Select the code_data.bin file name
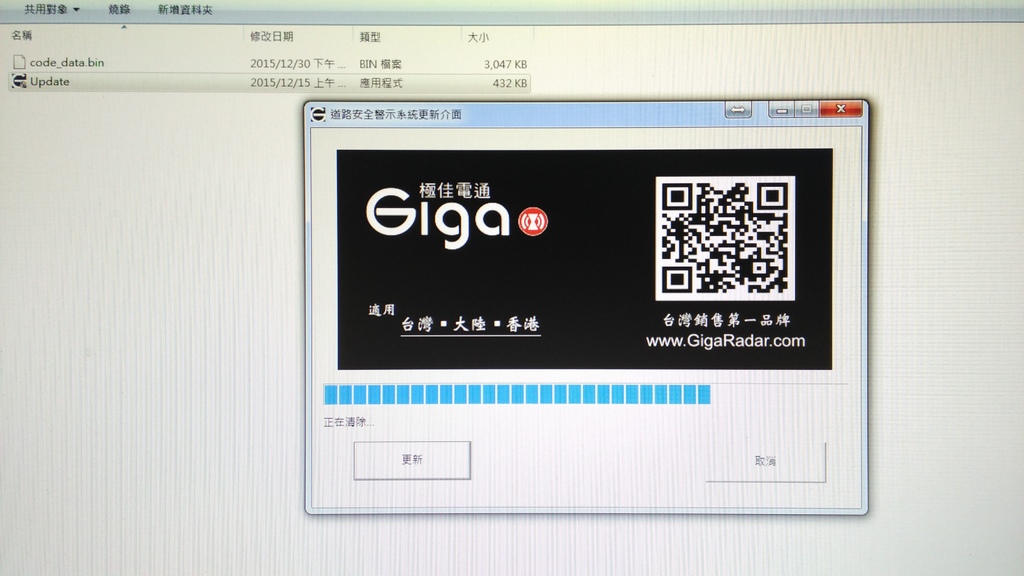1024x576 pixels. pyautogui.click(x=67, y=63)
